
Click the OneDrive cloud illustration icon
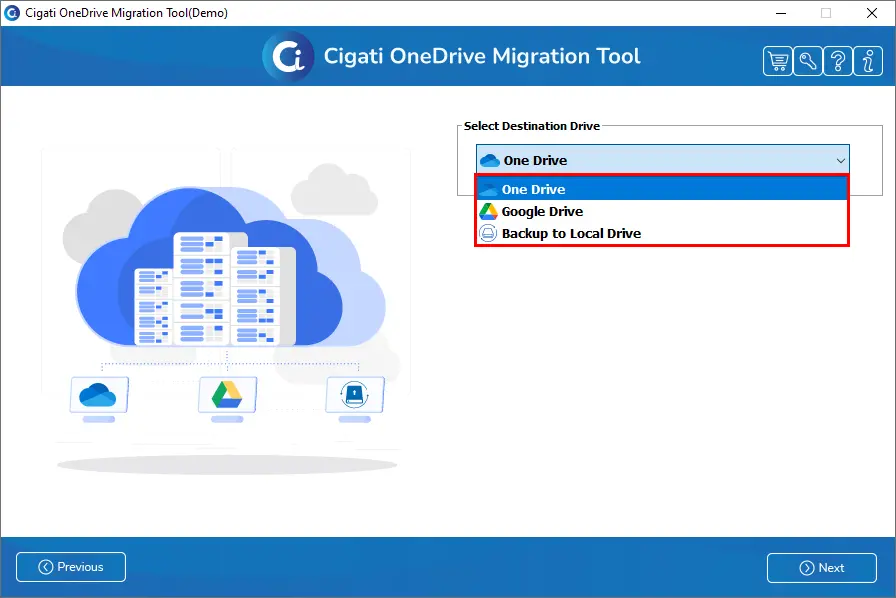coord(98,395)
